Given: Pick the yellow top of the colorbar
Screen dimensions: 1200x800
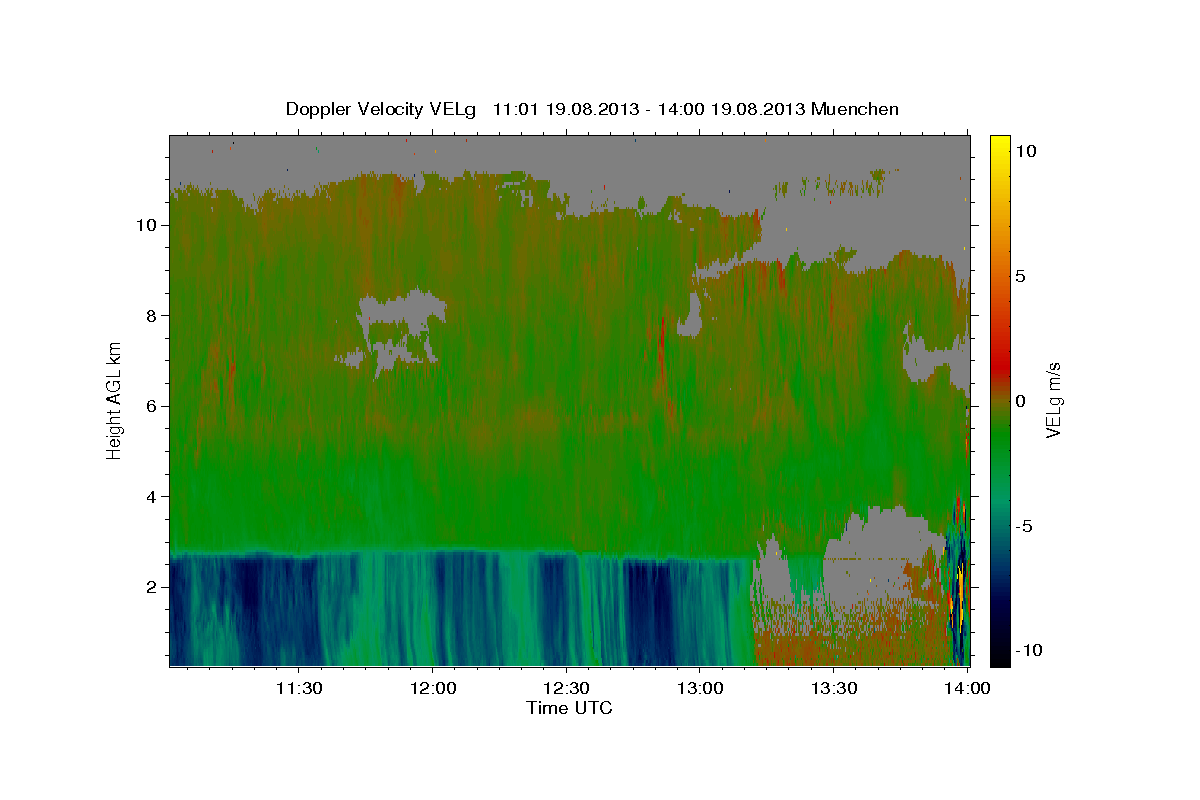Looking at the screenshot, I should (x=999, y=145).
